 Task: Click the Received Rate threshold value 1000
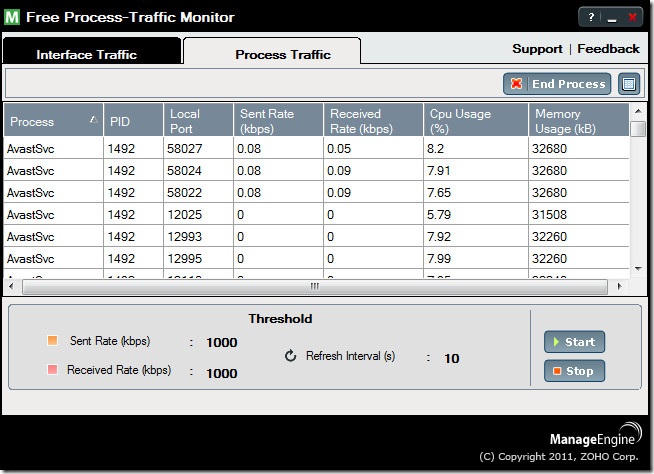pos(221,373)
